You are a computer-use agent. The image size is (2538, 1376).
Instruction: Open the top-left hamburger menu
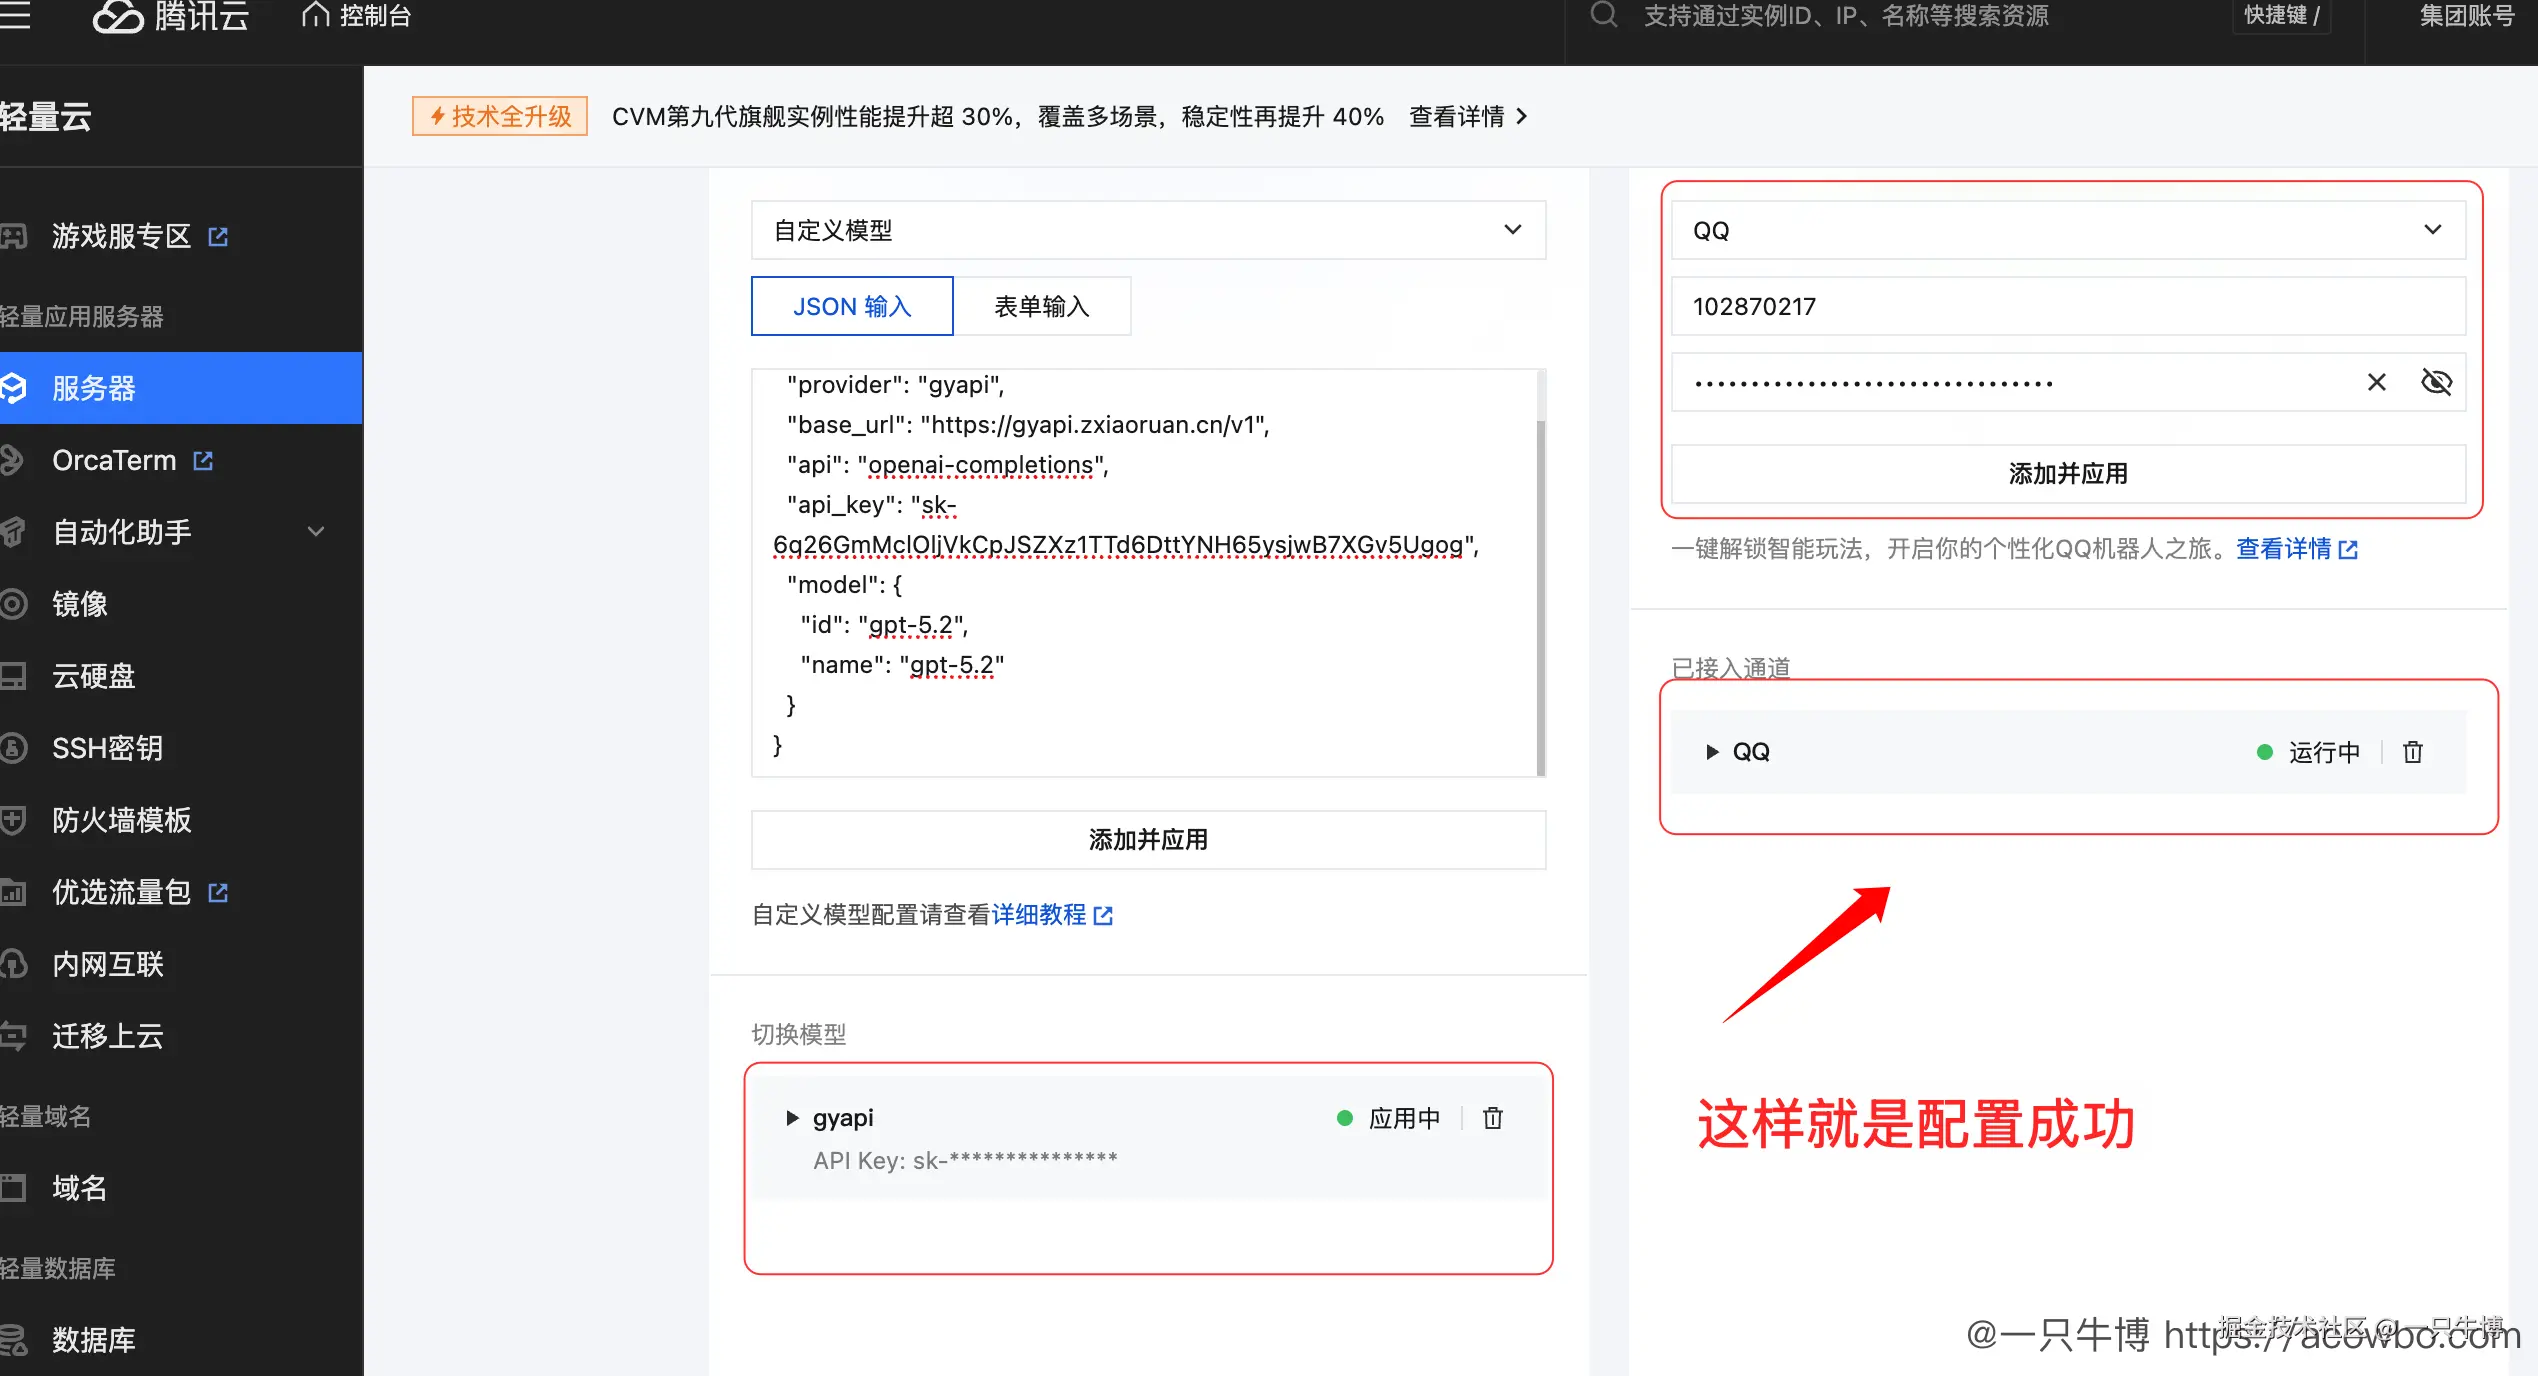pyautogui.click(x=15, y=16)
